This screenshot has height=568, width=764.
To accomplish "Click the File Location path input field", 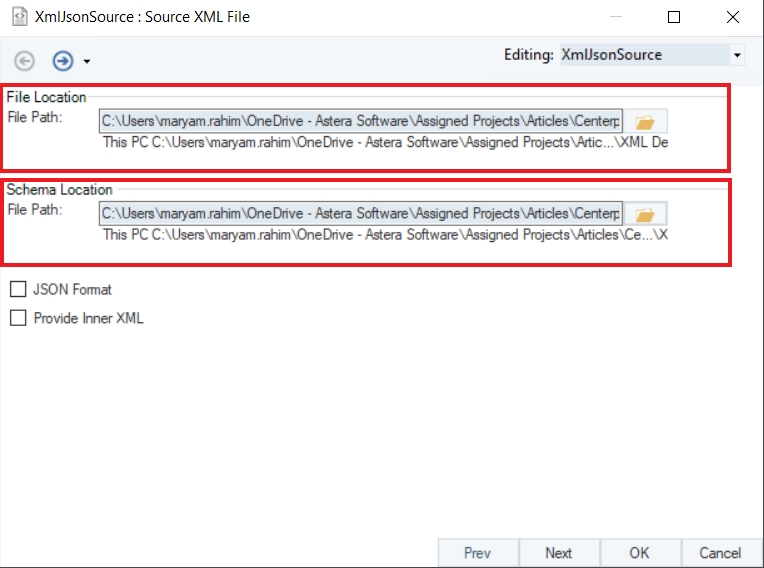I will 361,121.
